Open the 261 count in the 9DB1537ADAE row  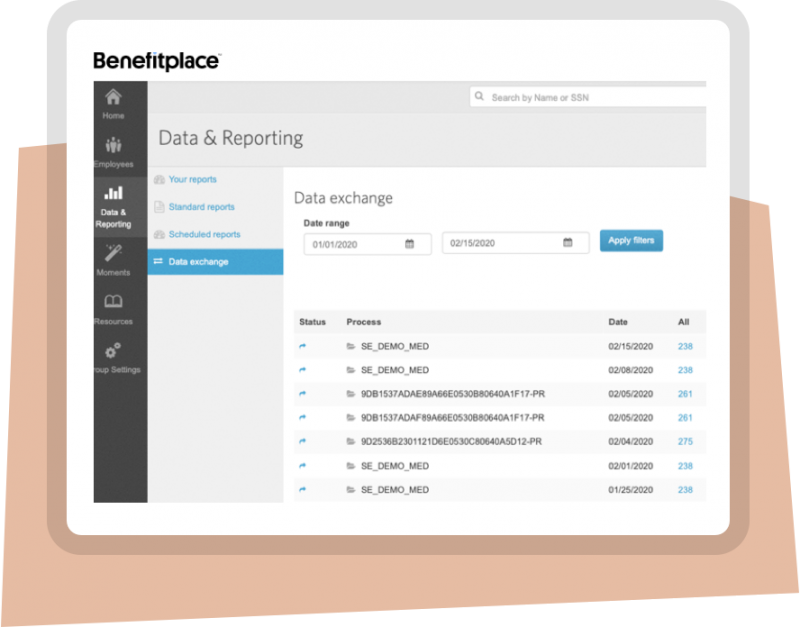tap(685, 394)
